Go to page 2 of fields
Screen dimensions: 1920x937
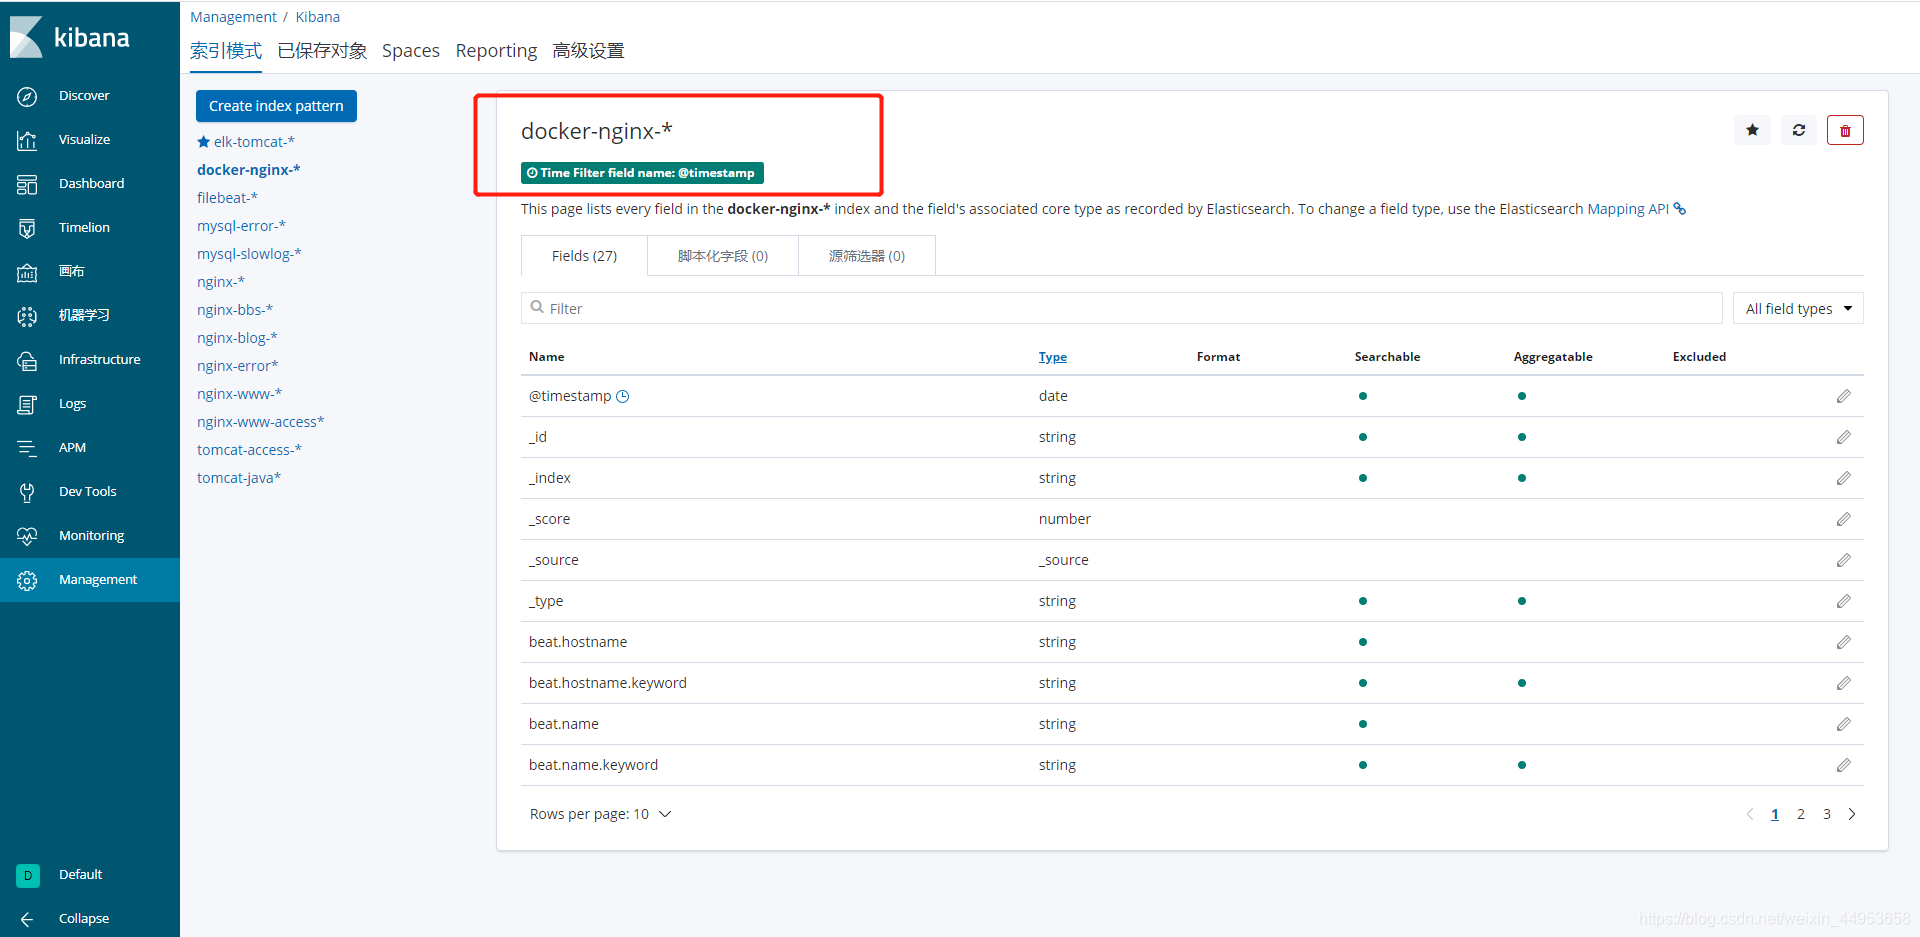click(1800, 814)
